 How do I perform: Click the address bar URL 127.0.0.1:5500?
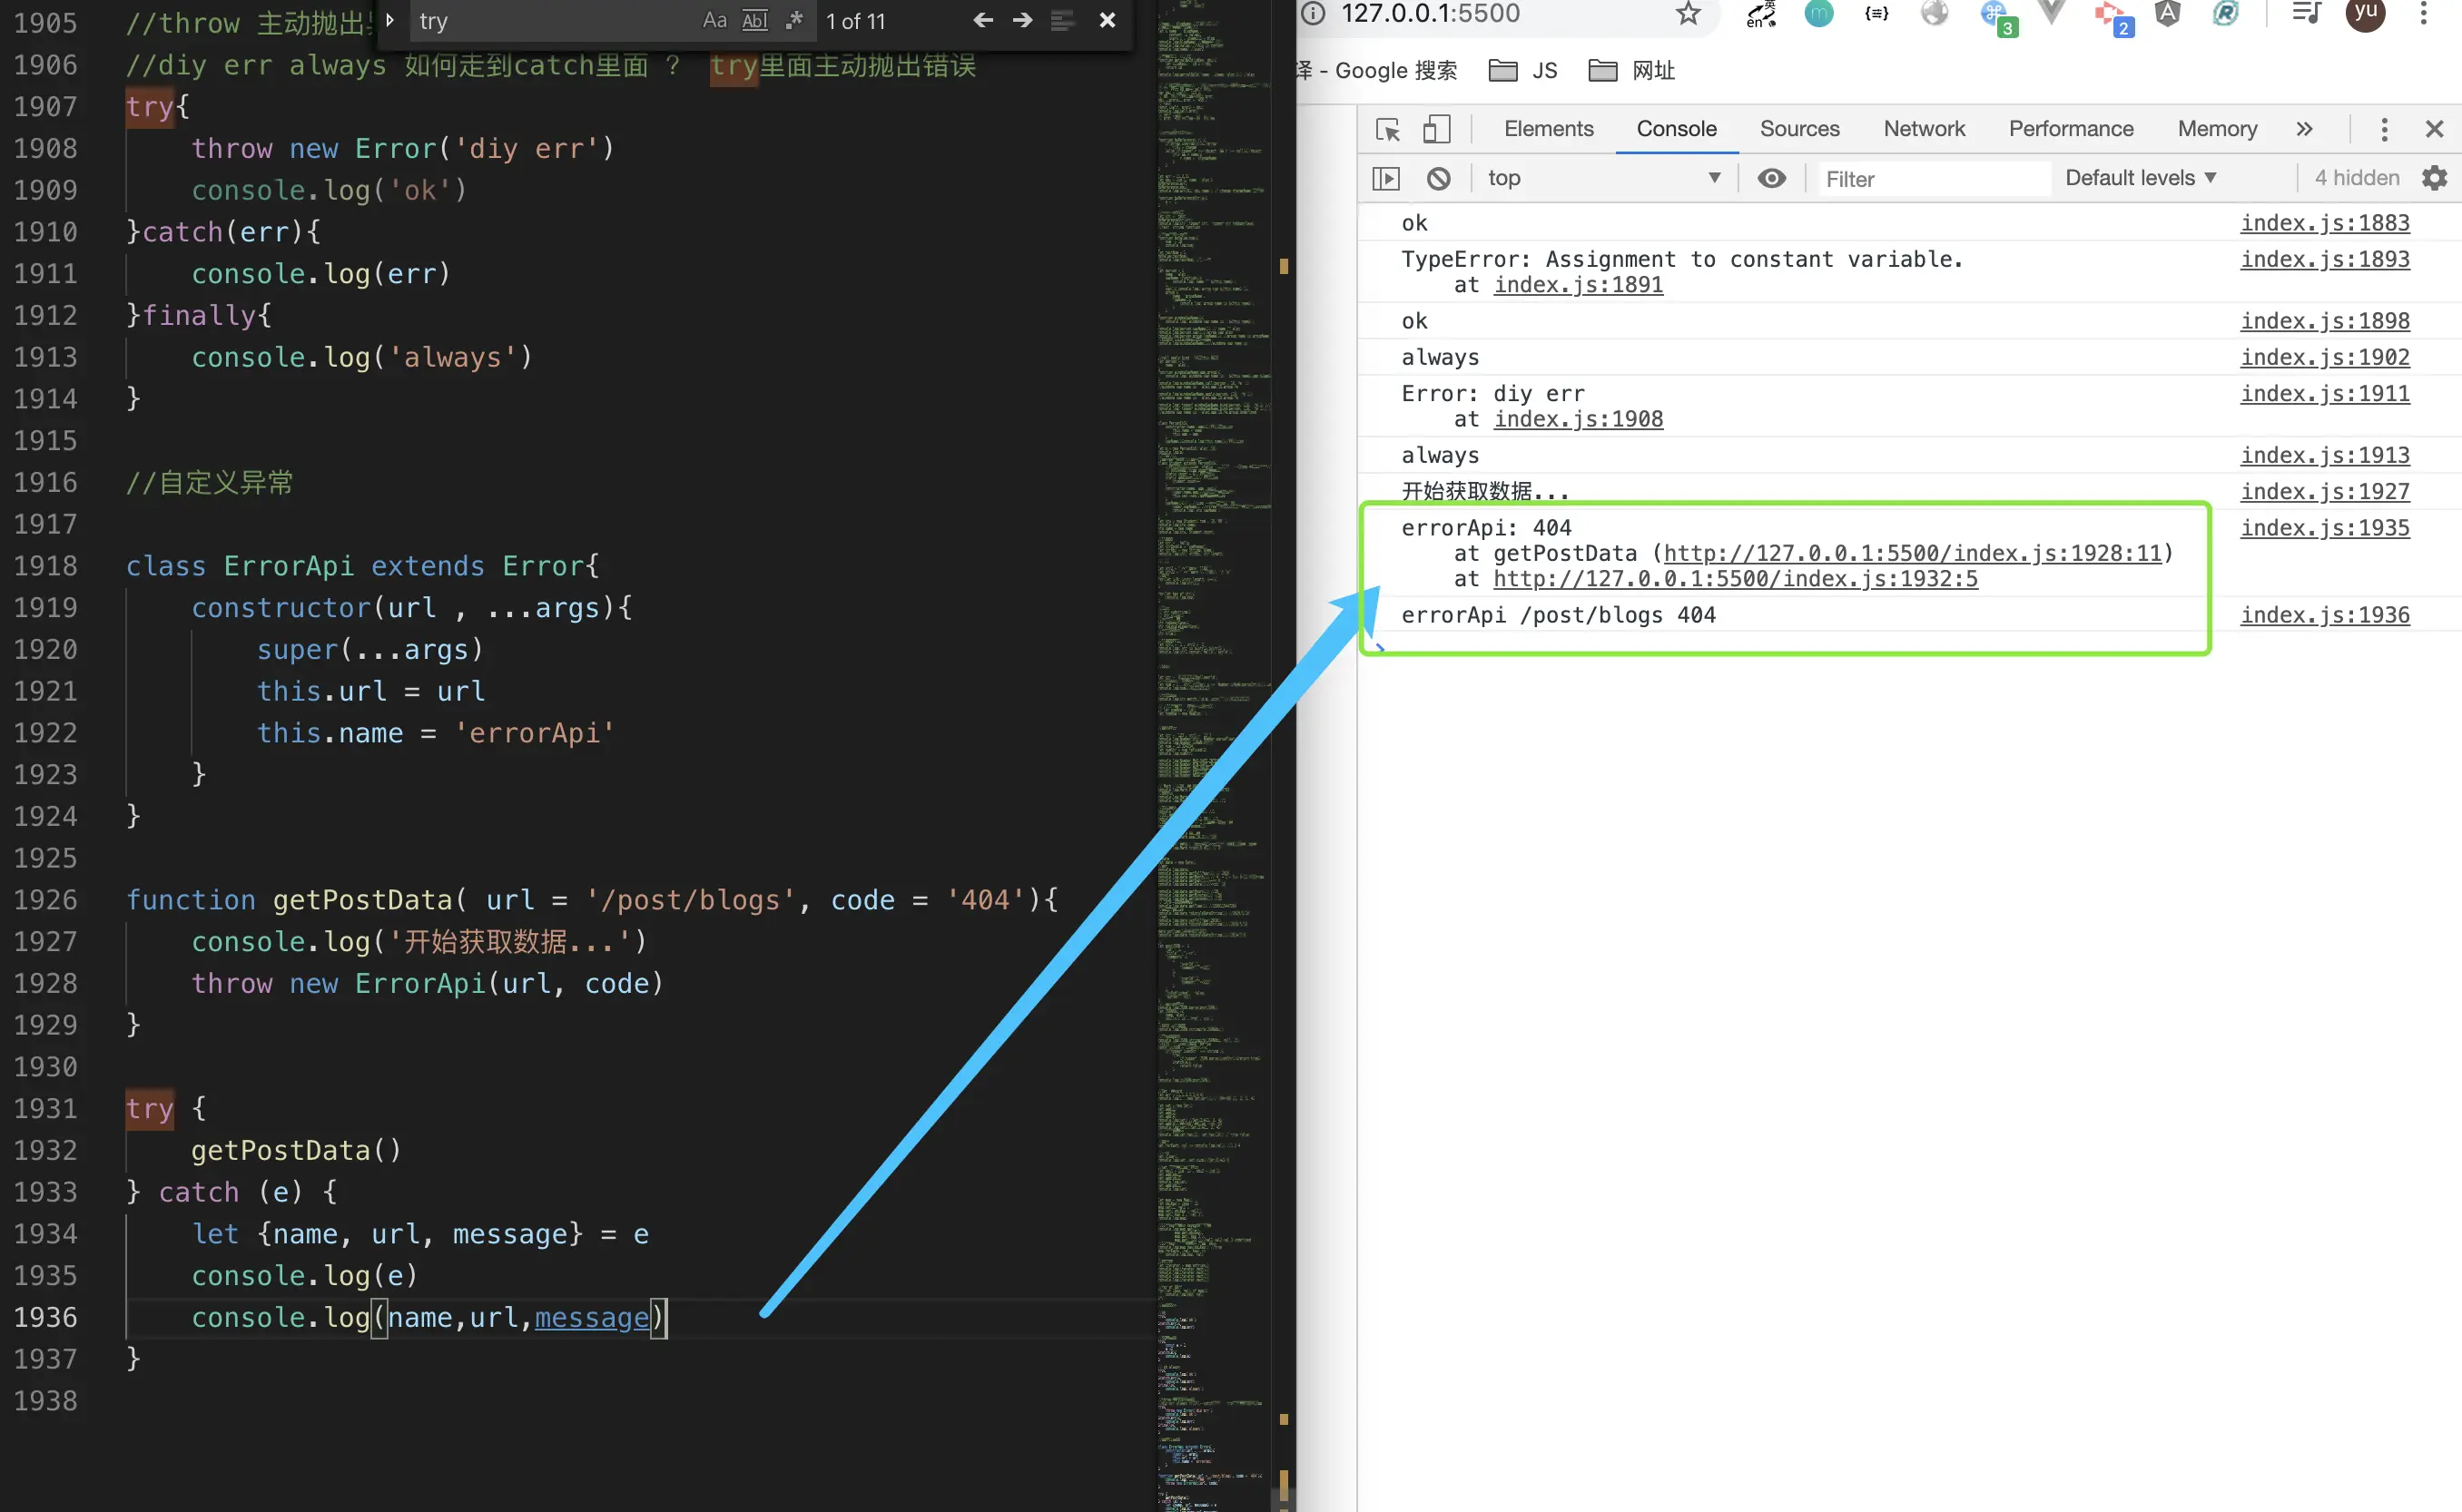pos(1430,13)
